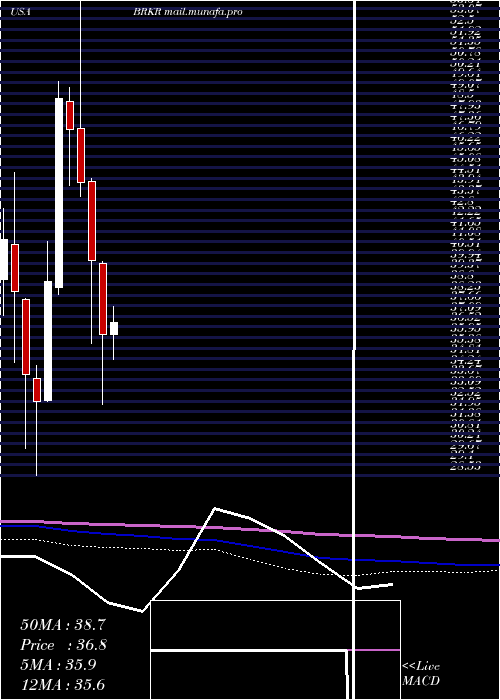The height and width of the screenshot is (700, 500).
Task: Click the 12MA : 35.6 value
Action: tap(63, 685)
